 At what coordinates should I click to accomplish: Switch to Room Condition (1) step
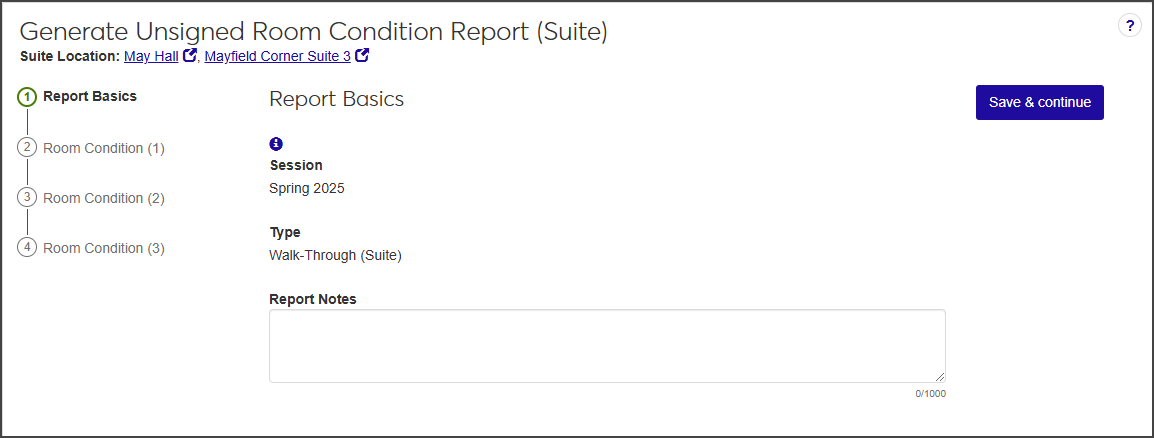click(104, 148)
